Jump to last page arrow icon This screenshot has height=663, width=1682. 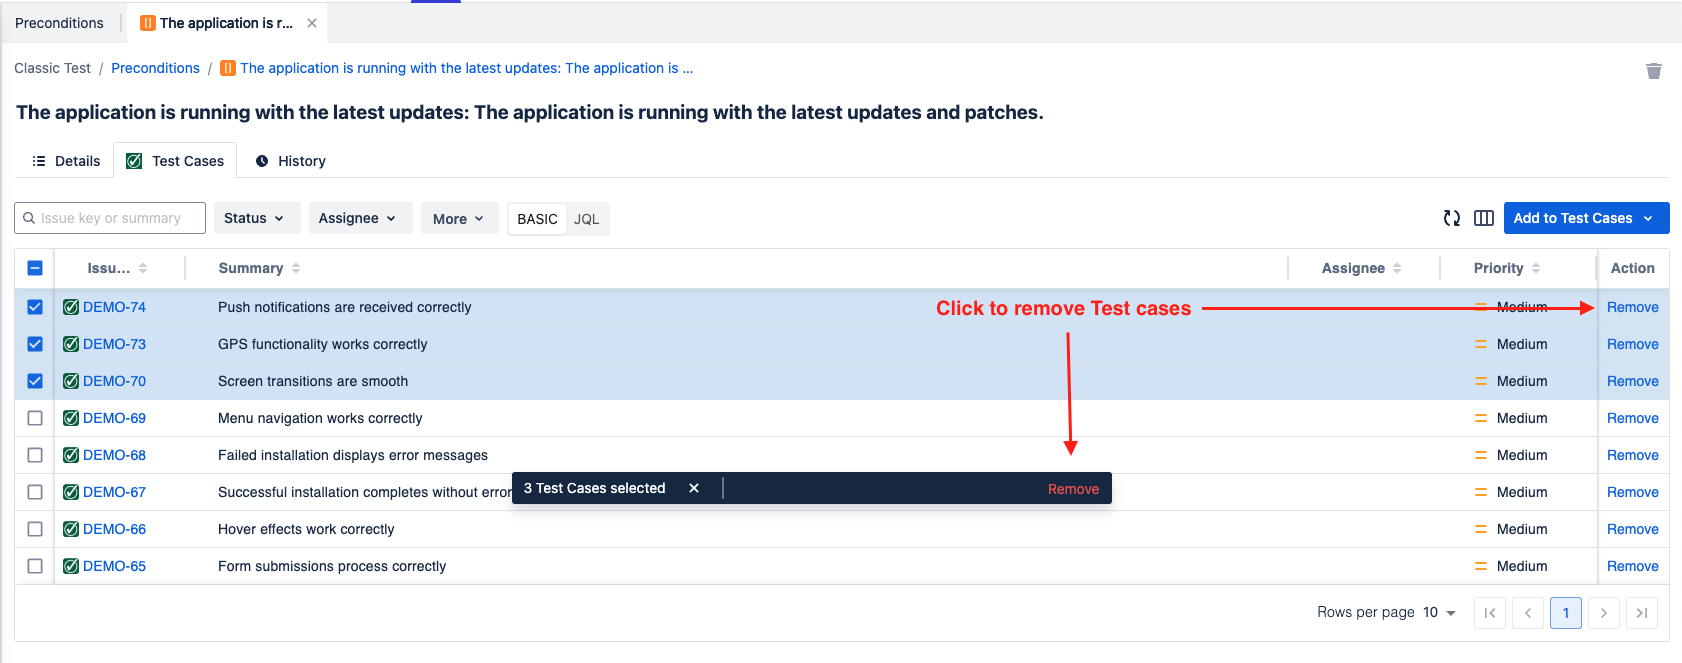click(x=1642, y=613)
